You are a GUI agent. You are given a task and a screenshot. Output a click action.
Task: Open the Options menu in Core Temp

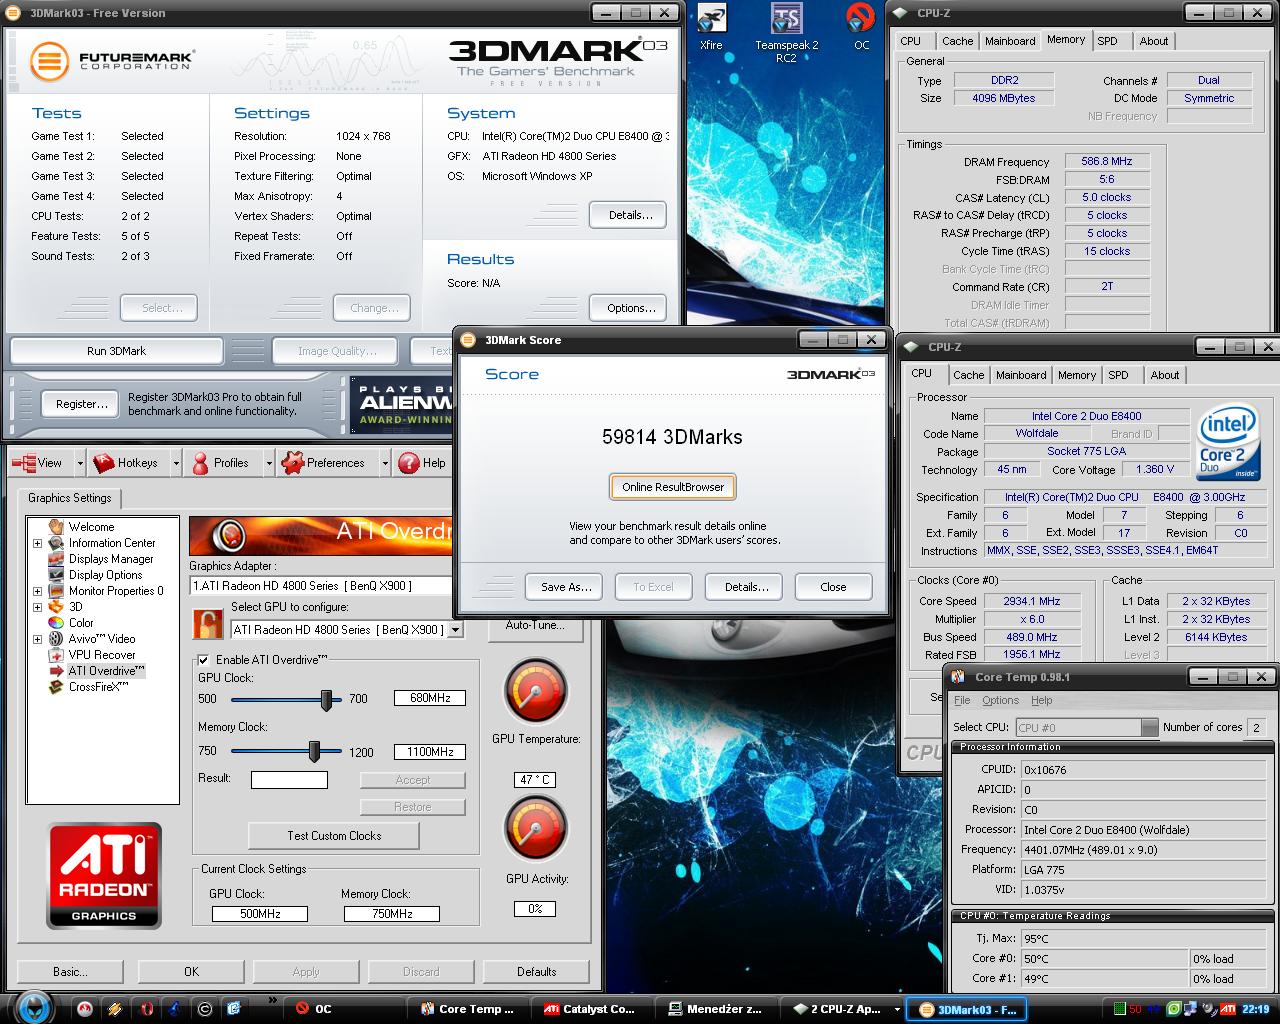tap(1000, 700)
